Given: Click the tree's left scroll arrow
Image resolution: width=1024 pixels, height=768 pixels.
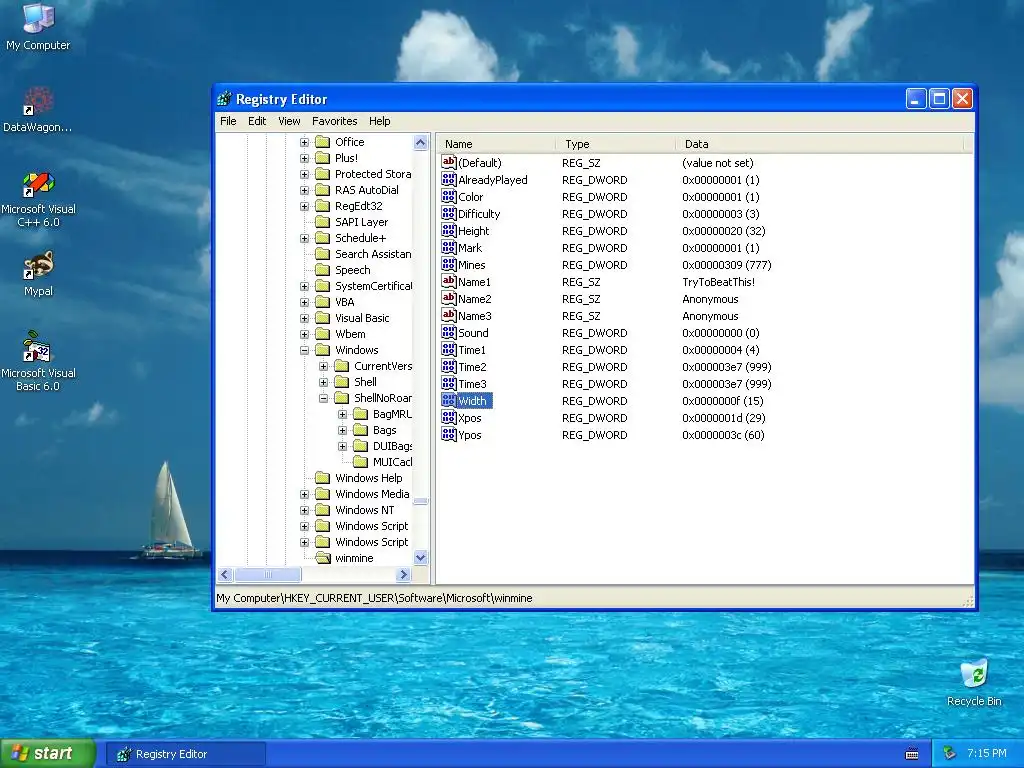Looking at the screenshot, I should pyautogui.click(x=225, y=575).
